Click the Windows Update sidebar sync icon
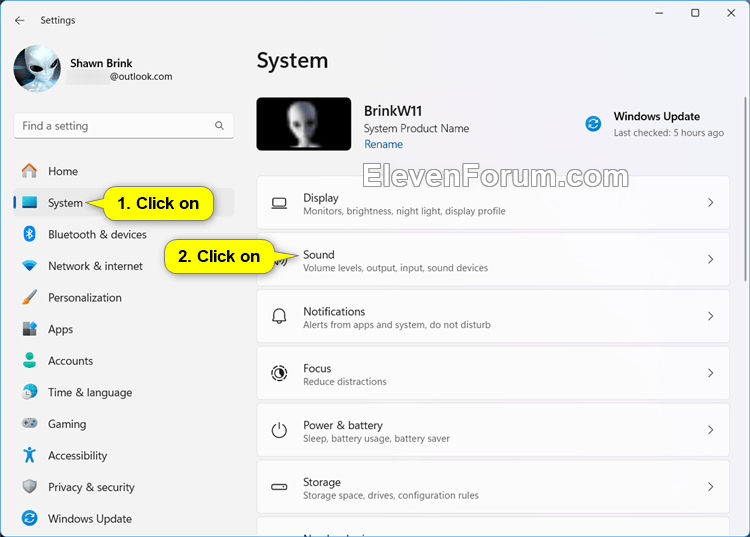This screenshot has height=537, width=750. click(29, 518)
